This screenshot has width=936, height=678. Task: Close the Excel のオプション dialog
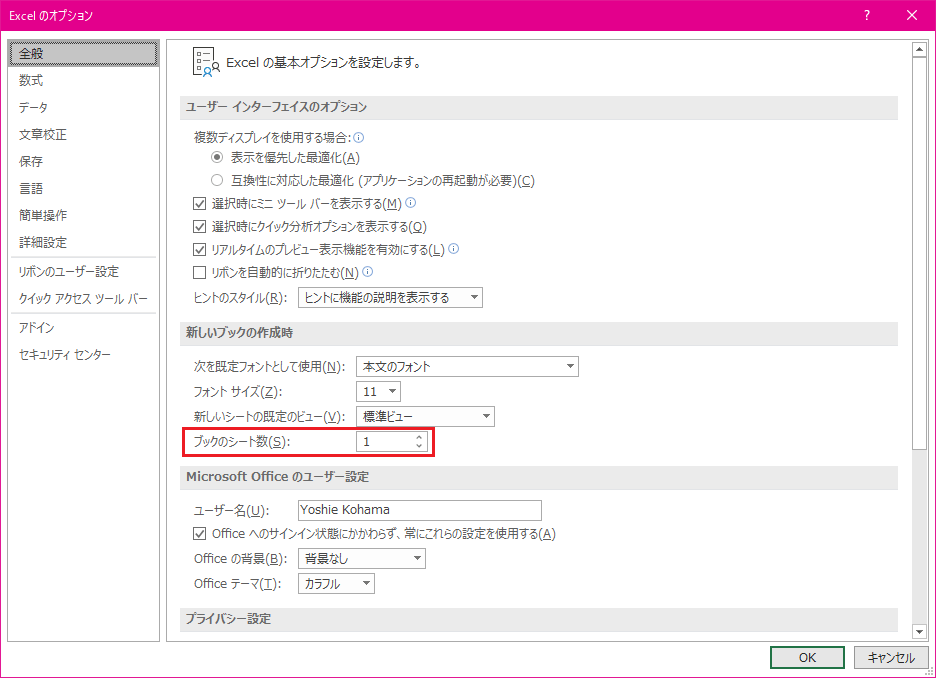pos(912,16)
